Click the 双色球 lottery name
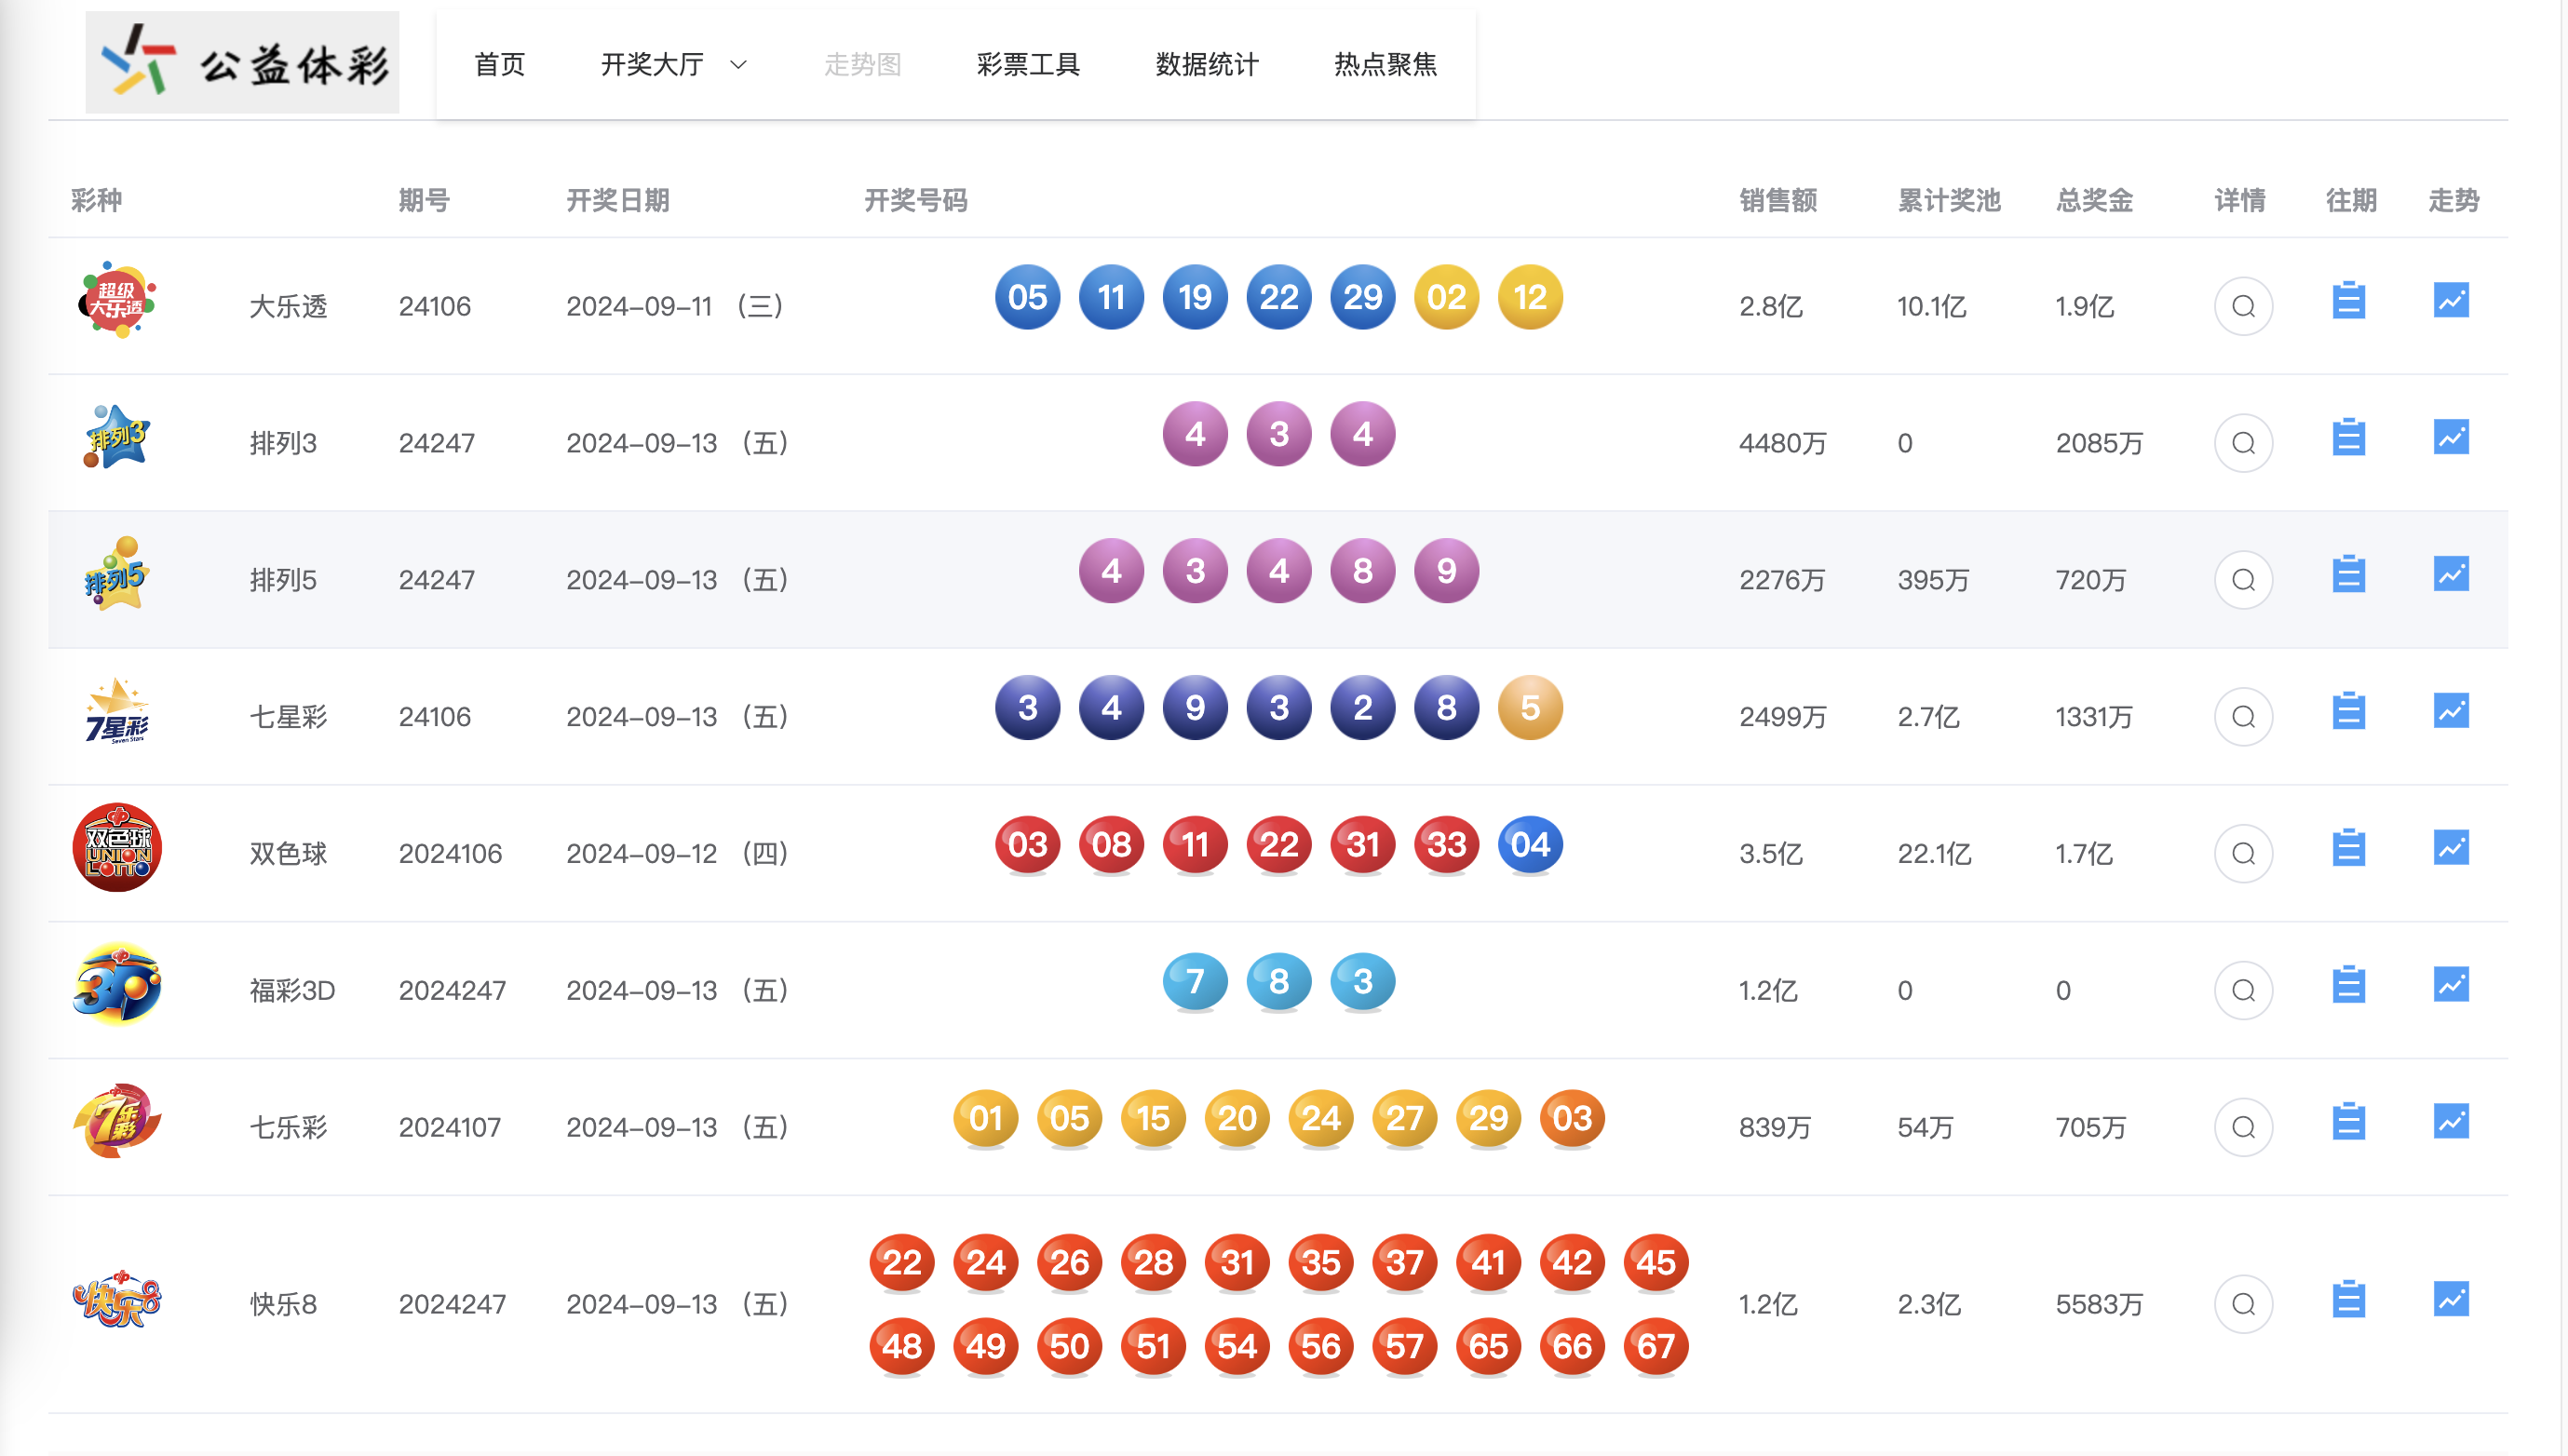The height and width of the screenshot is (1456, 2568). pyautogui.click(x=288, y=854)
